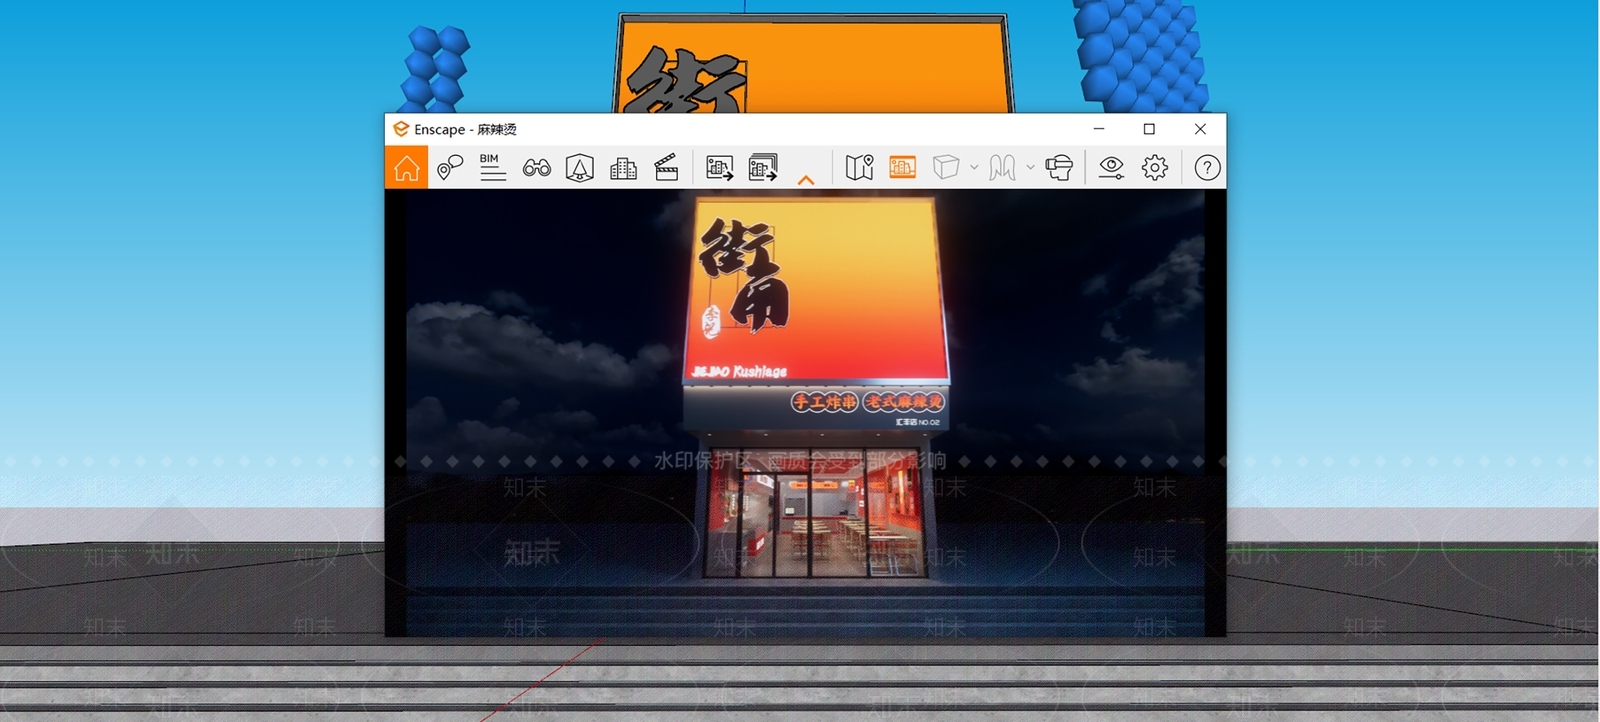Minimize the Enscape window
1600x722 pixels.
pyautogui.click(x=1098, y=129)
